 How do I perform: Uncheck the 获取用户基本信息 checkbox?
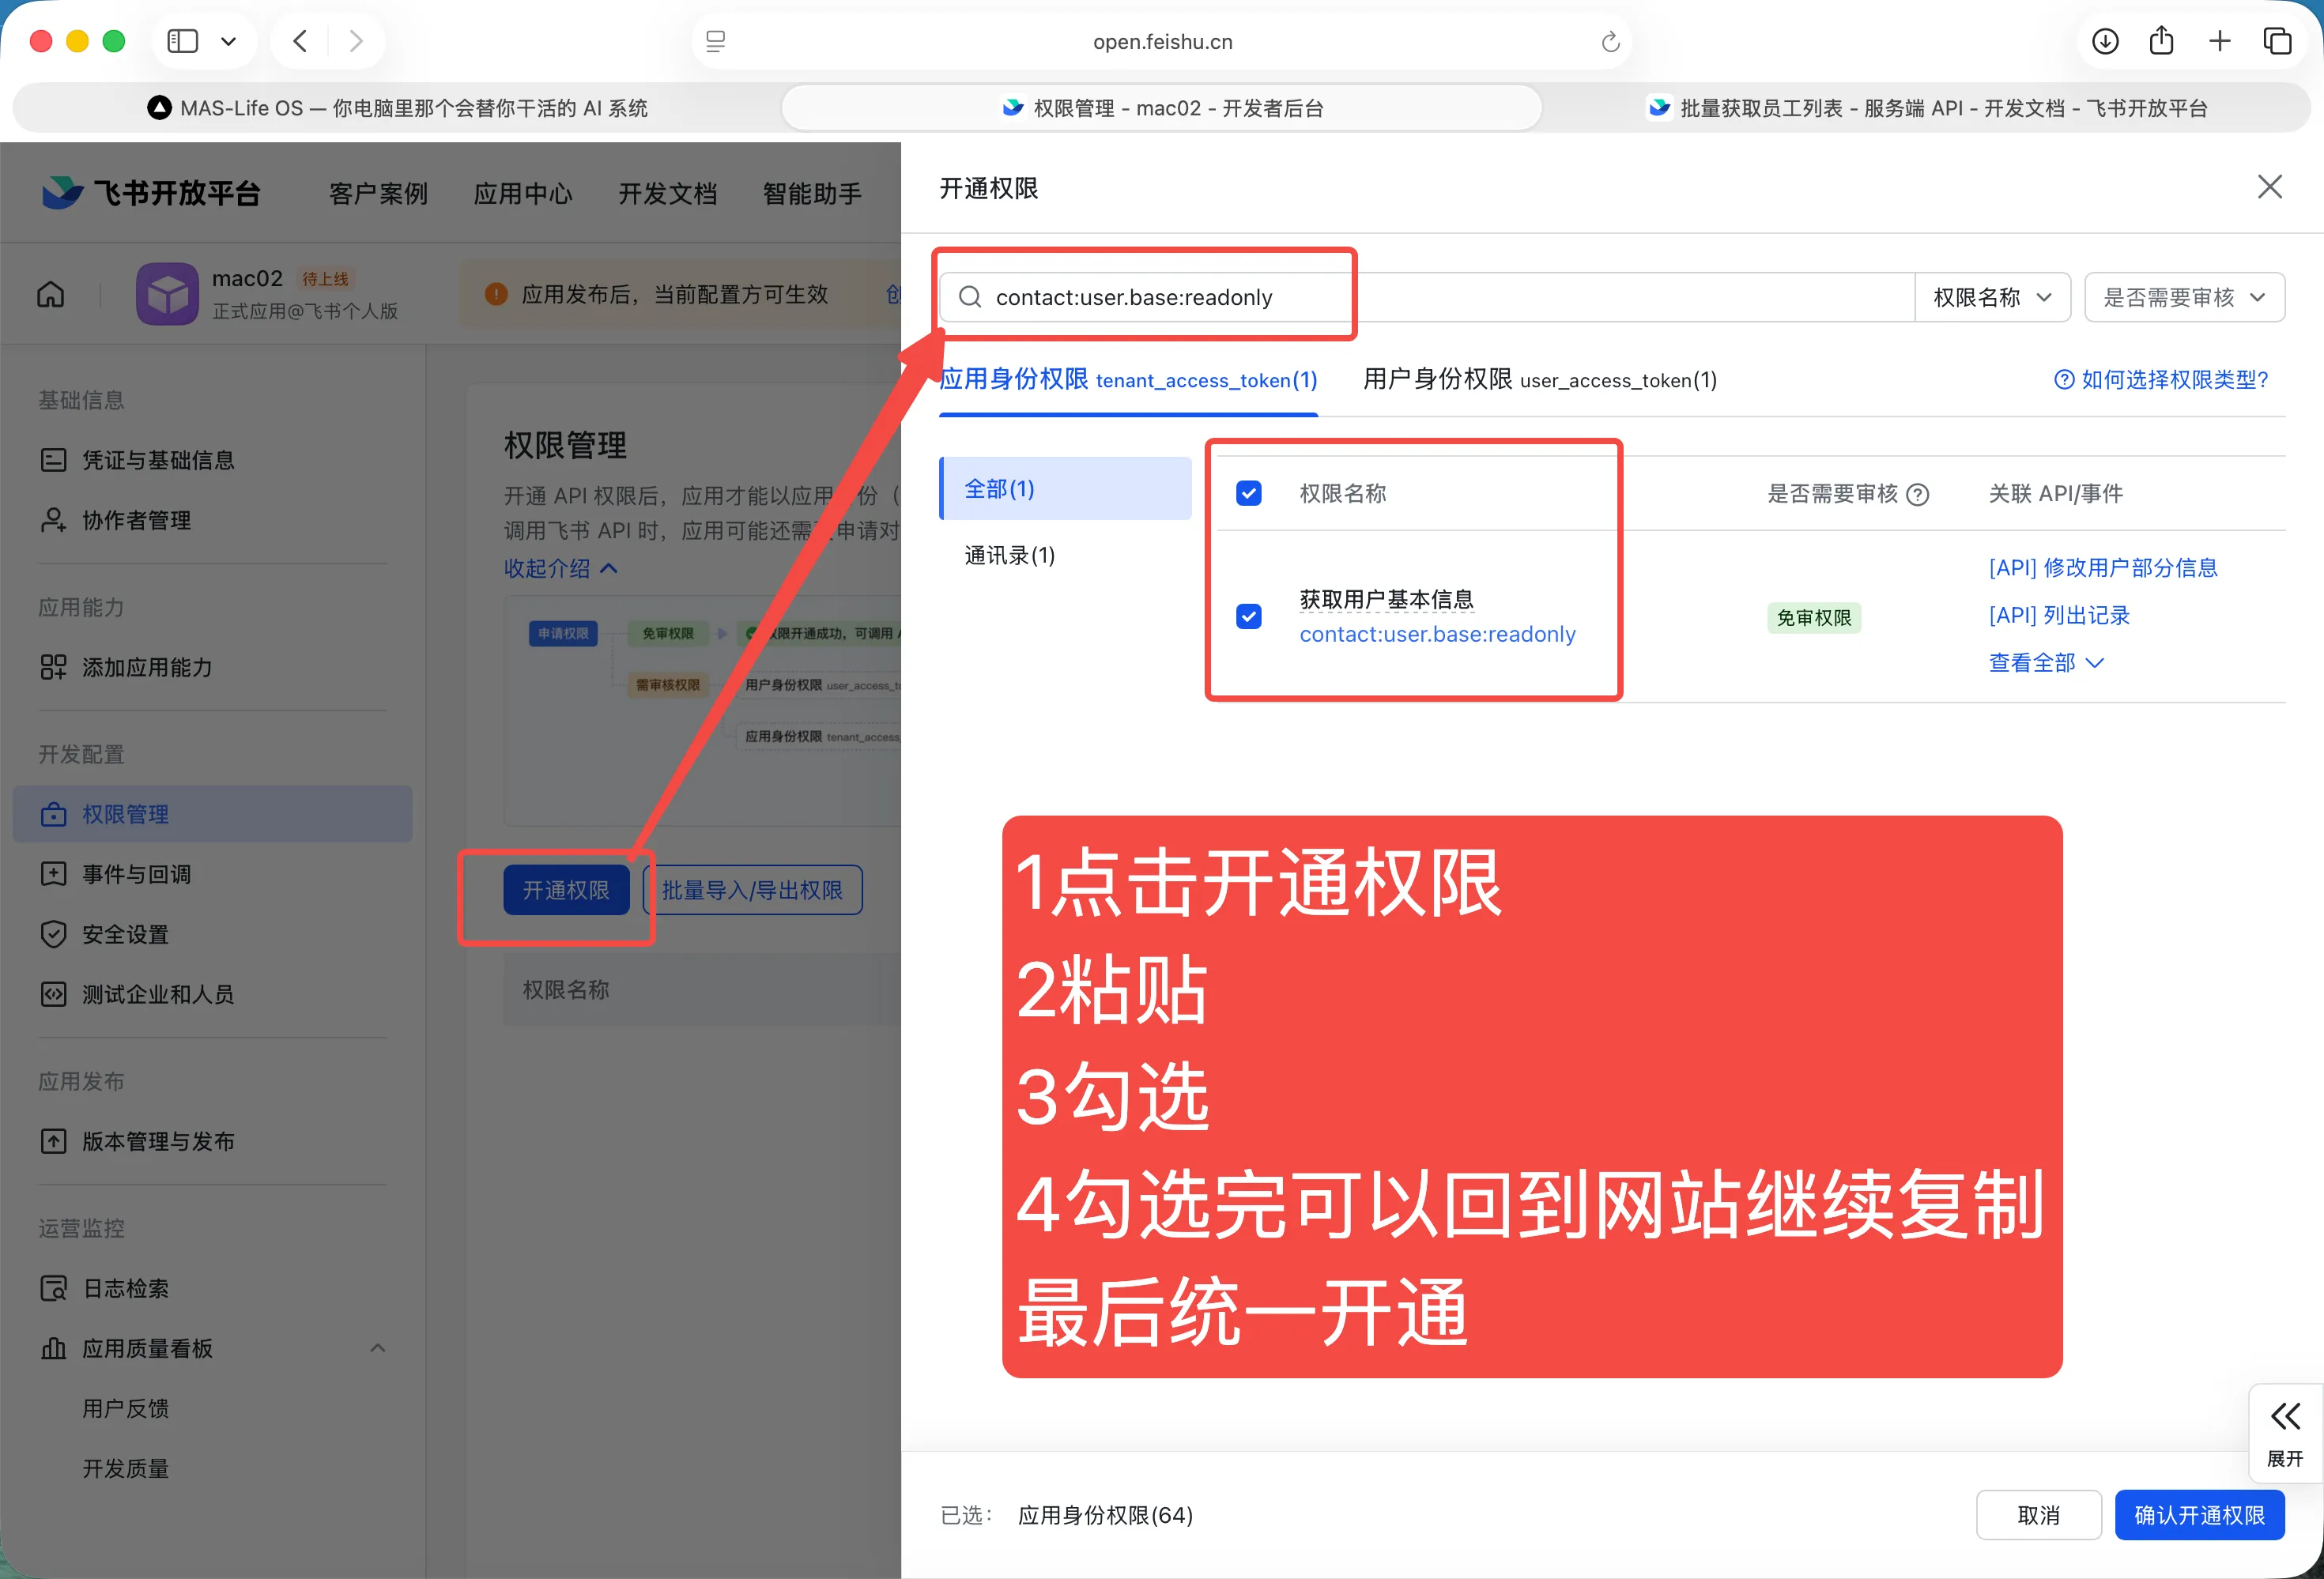[1249, 616]
